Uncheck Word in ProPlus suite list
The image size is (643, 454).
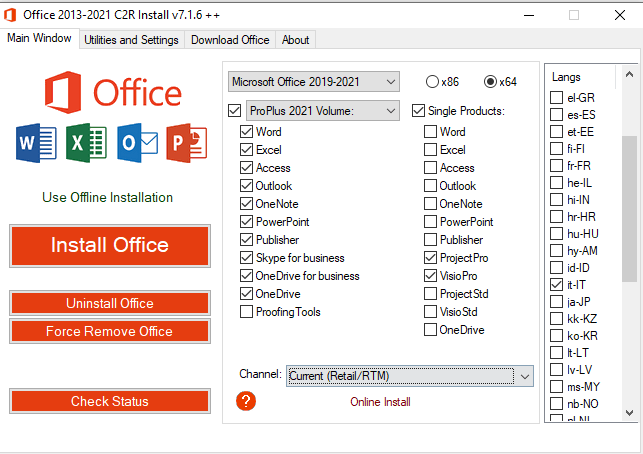click(x=246, y=132)
